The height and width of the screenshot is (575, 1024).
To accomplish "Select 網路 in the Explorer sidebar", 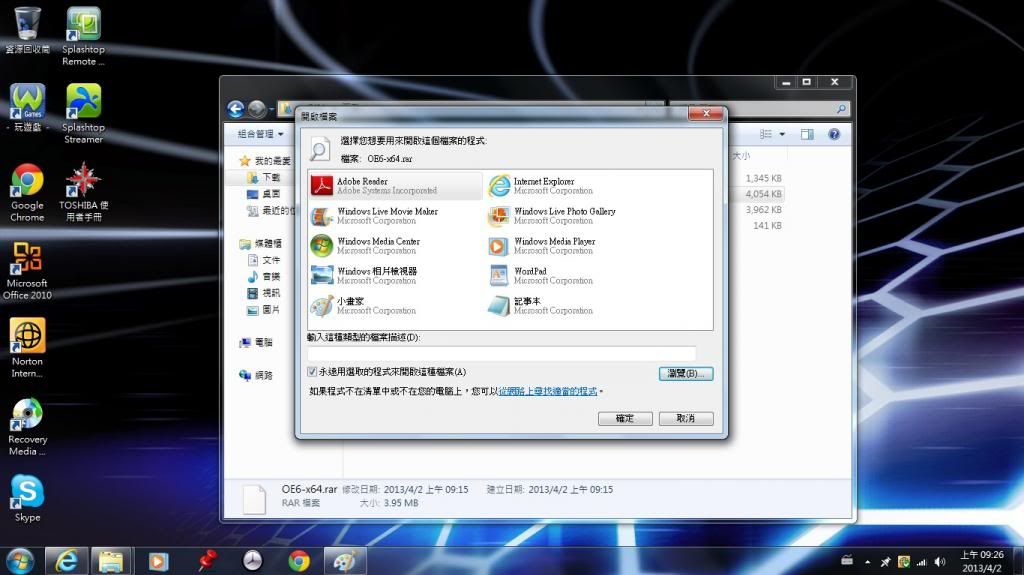I will pyautogui.click(x=256, y=375).
